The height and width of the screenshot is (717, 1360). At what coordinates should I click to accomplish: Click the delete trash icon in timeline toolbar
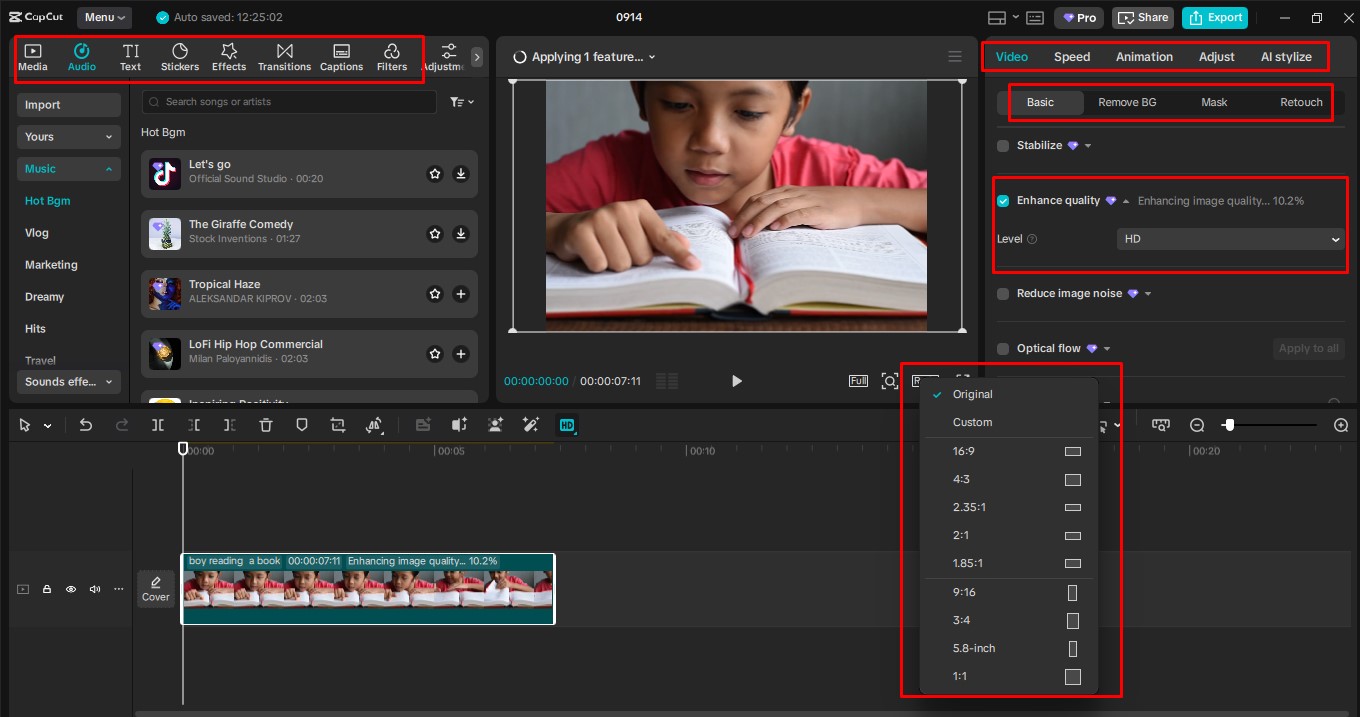pos(266,425)
